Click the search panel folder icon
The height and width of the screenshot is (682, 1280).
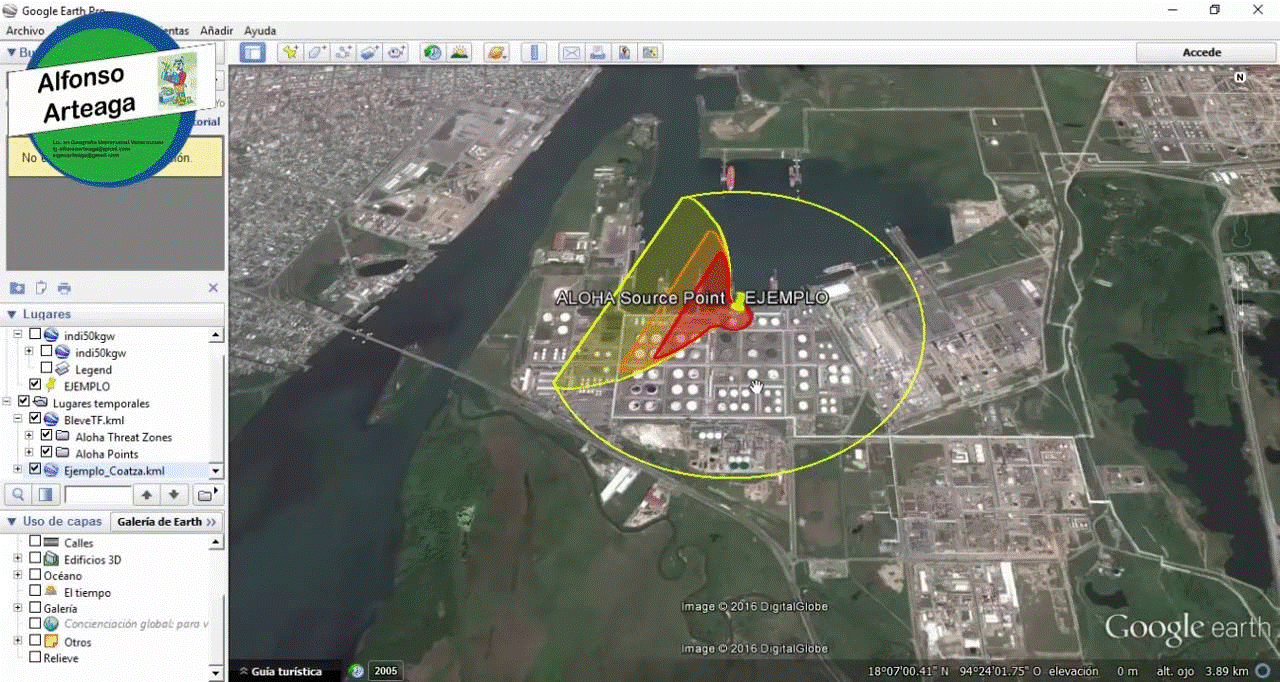pos(17,288)
